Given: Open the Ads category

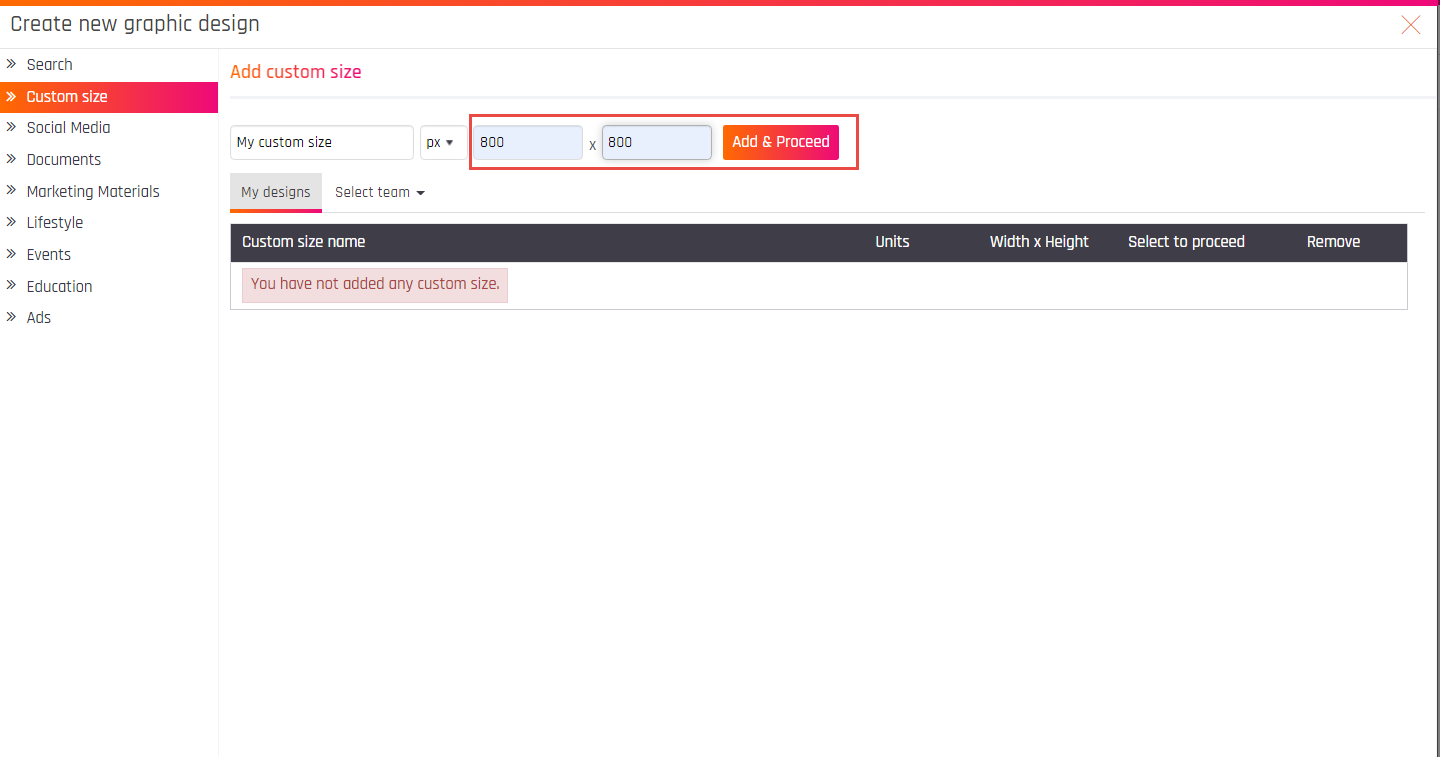Looking at the screenshot, I should tap(38, 318).
